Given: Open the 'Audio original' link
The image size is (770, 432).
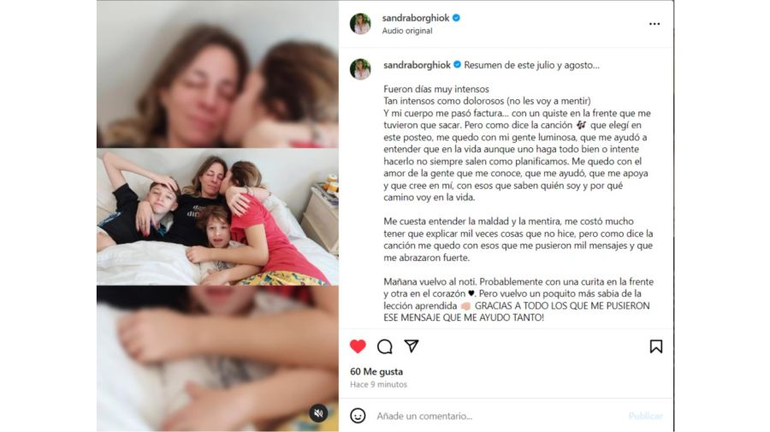Looking at the screenshot, I should [x=407, y=30].
